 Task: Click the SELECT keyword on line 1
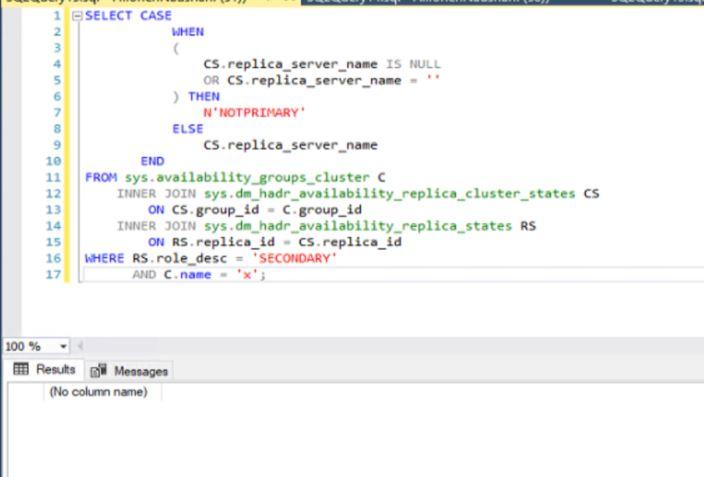[108, 16]
